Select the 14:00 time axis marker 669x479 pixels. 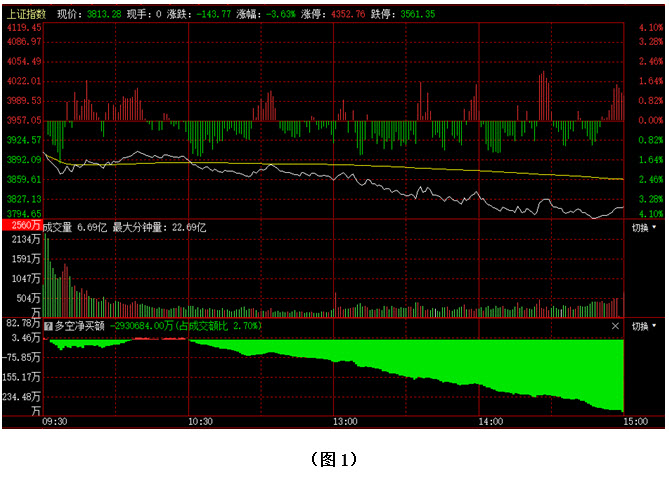click(490, 422)
